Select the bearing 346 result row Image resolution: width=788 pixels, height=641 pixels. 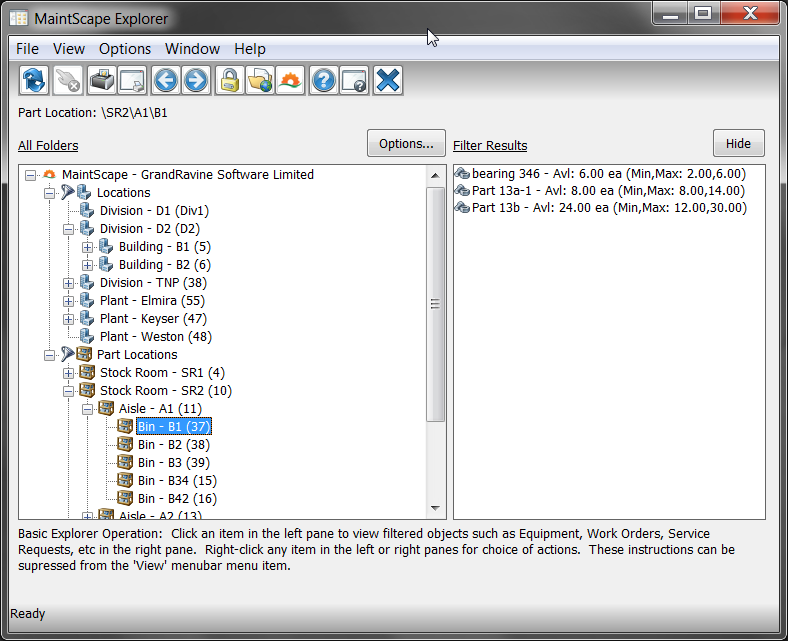(600, 173)
